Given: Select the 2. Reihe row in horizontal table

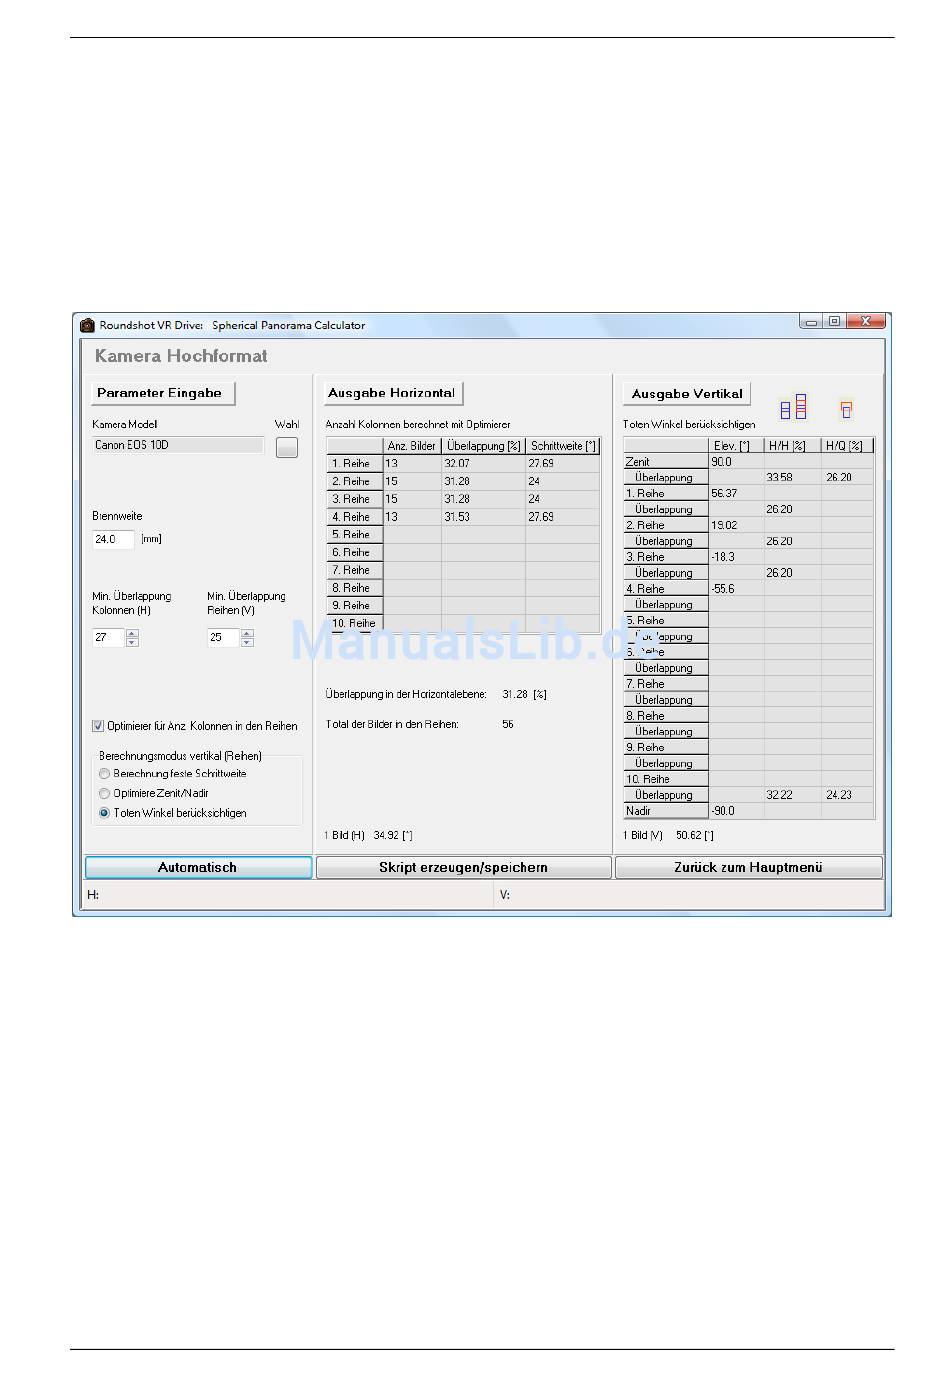Looking at the screenshot, I should click(464, 482).
